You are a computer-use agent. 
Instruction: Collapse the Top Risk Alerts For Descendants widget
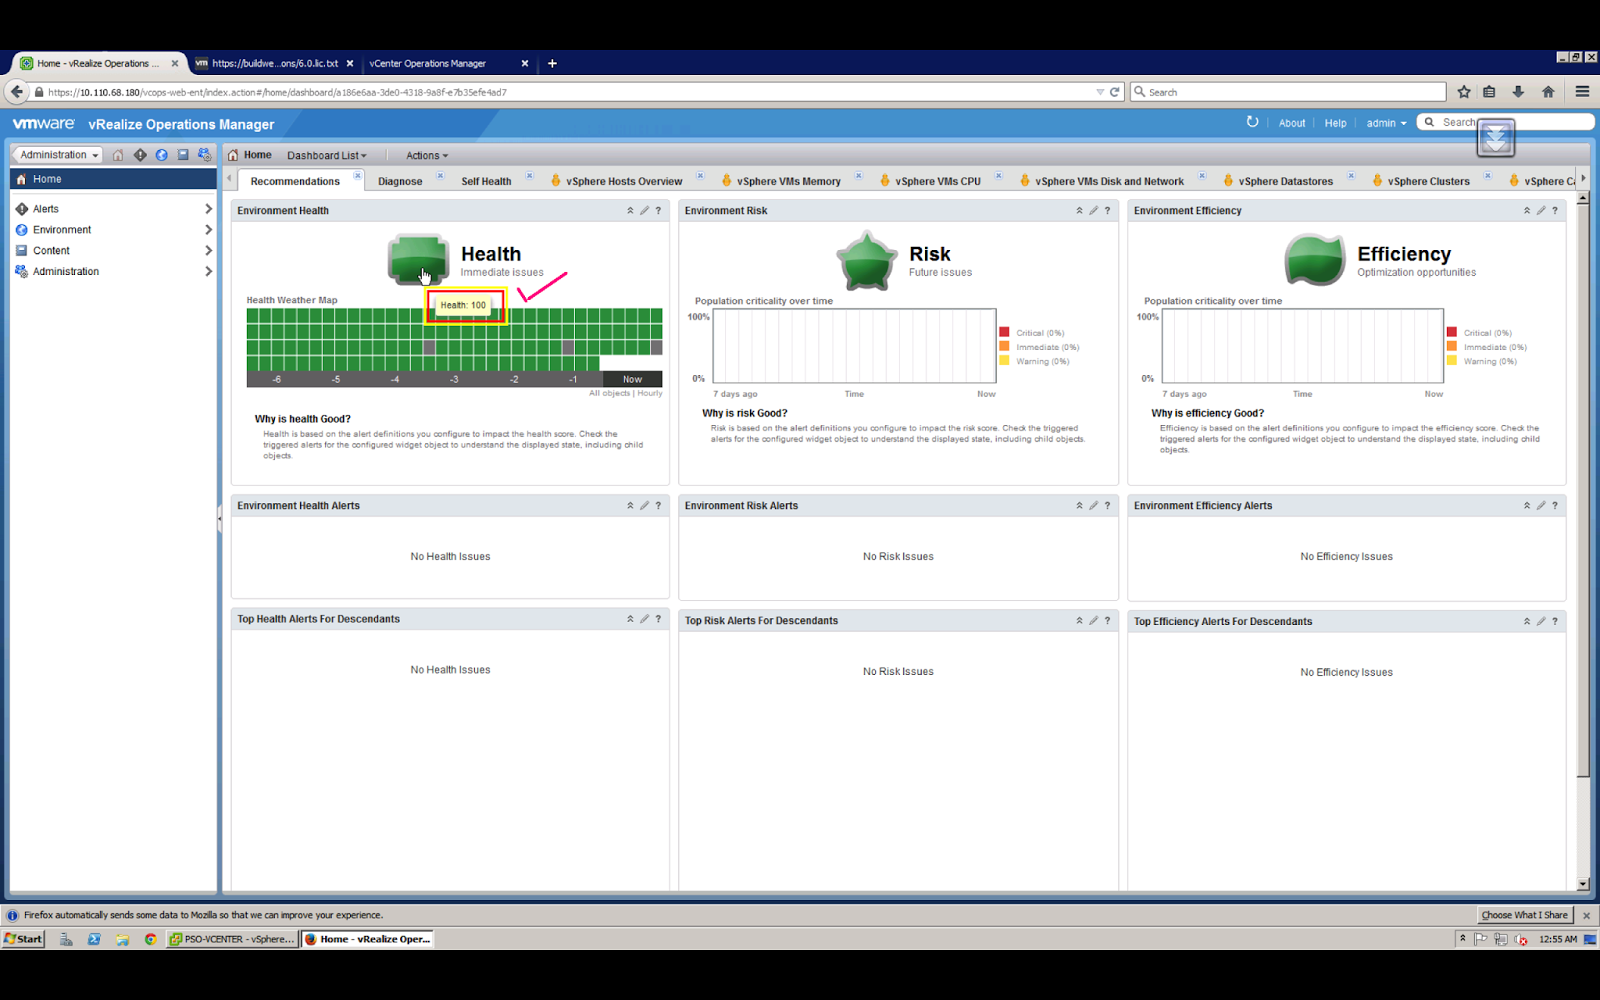[x=1079, y=621]
